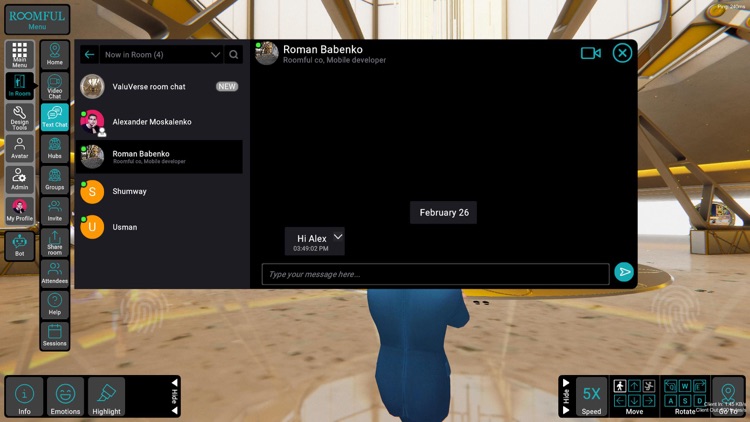Click the Hi Alex message bubble
The width and height of the screenshot is (750, 422).
[314, 242]
